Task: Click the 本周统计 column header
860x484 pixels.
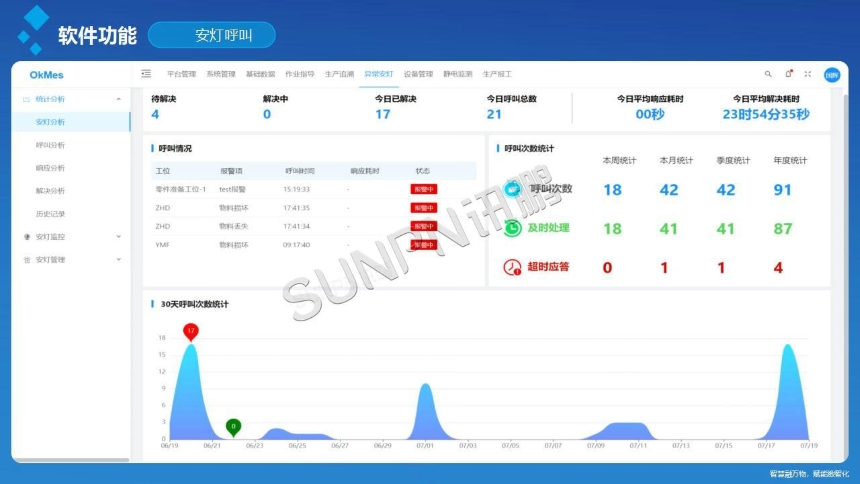Action: [x=619, y=160]
